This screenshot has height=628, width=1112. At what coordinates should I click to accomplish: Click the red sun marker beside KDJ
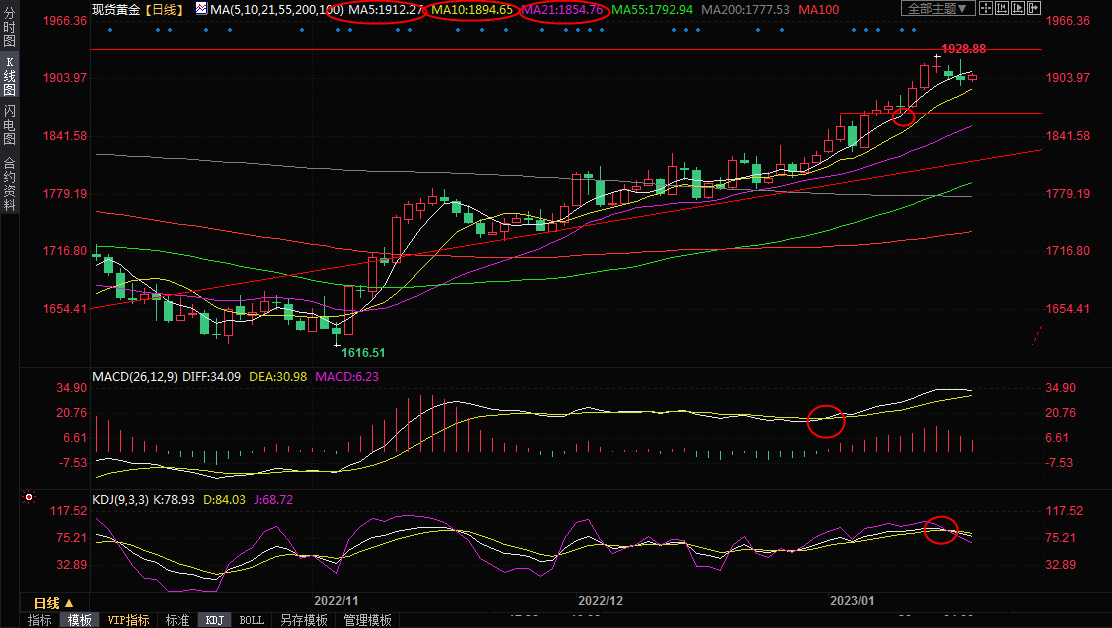pyautogui.click(x=30, y=496)
